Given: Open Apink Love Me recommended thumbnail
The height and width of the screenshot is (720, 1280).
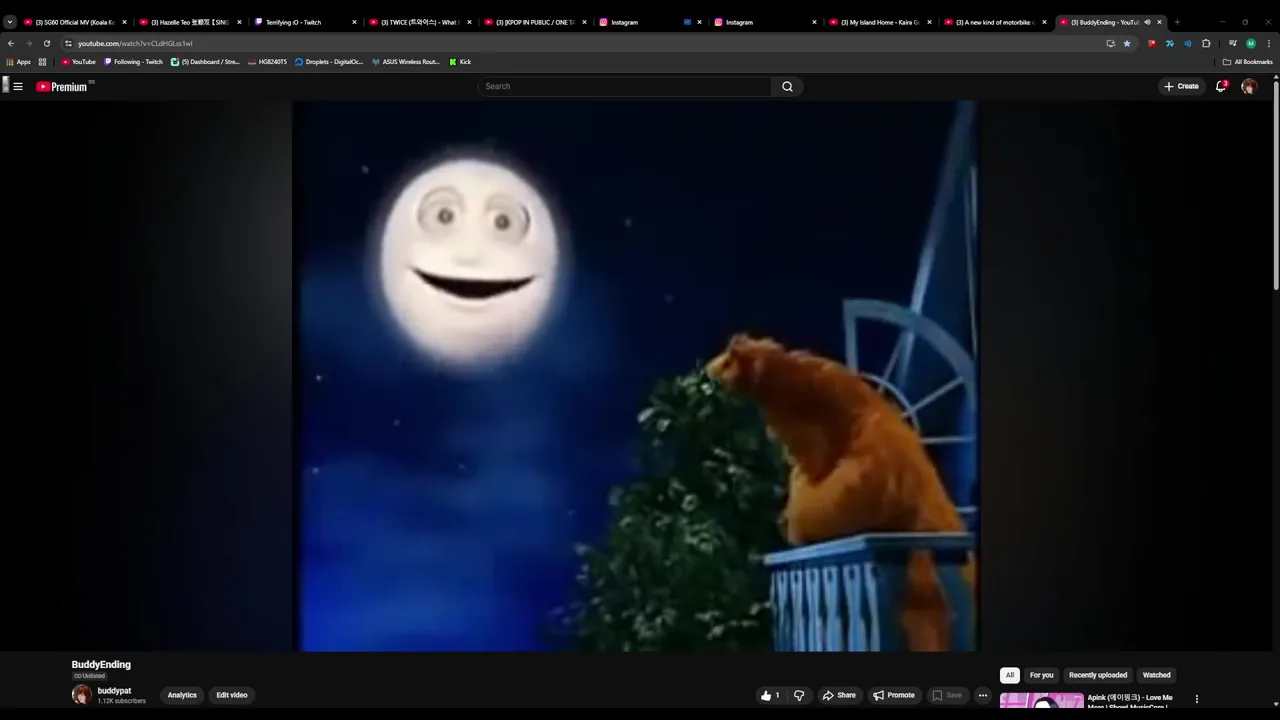Looking at the screenshot, I should [1041, 700].
